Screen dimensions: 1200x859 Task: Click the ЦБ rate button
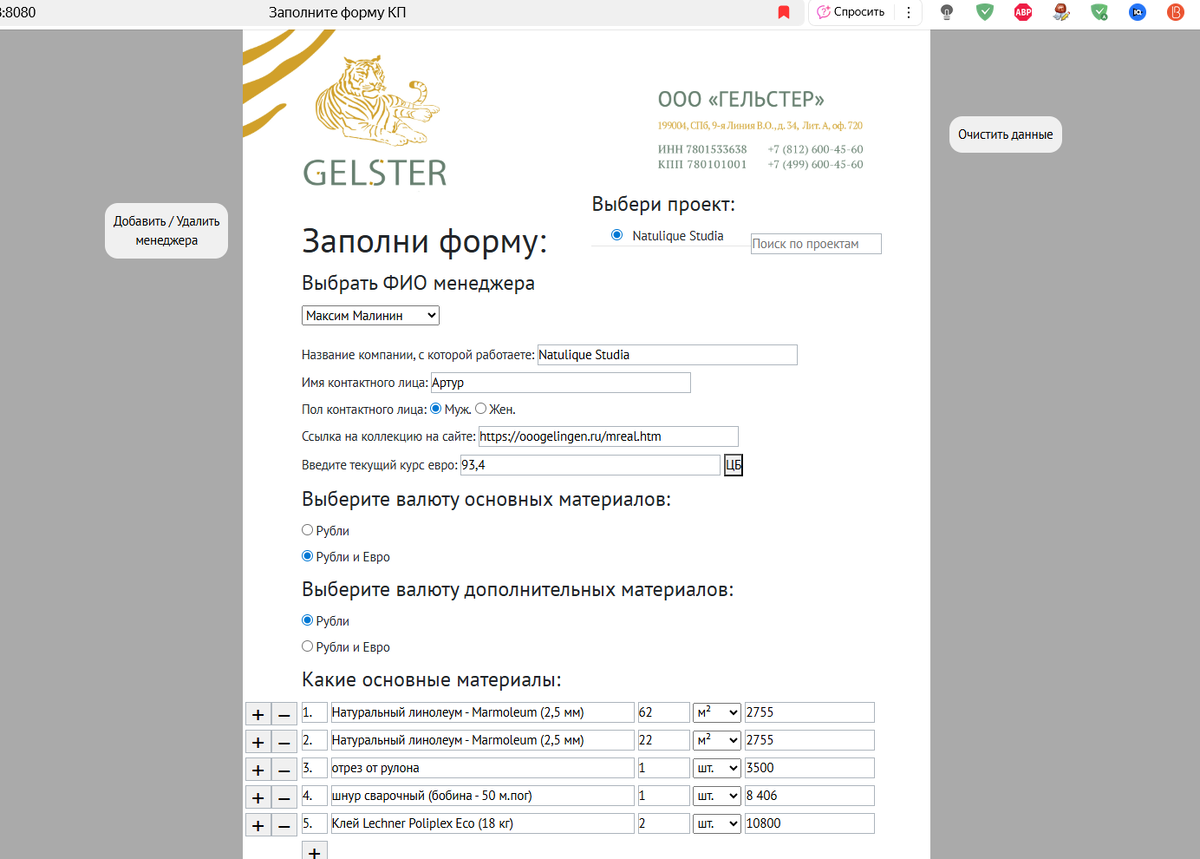(733, 464)
